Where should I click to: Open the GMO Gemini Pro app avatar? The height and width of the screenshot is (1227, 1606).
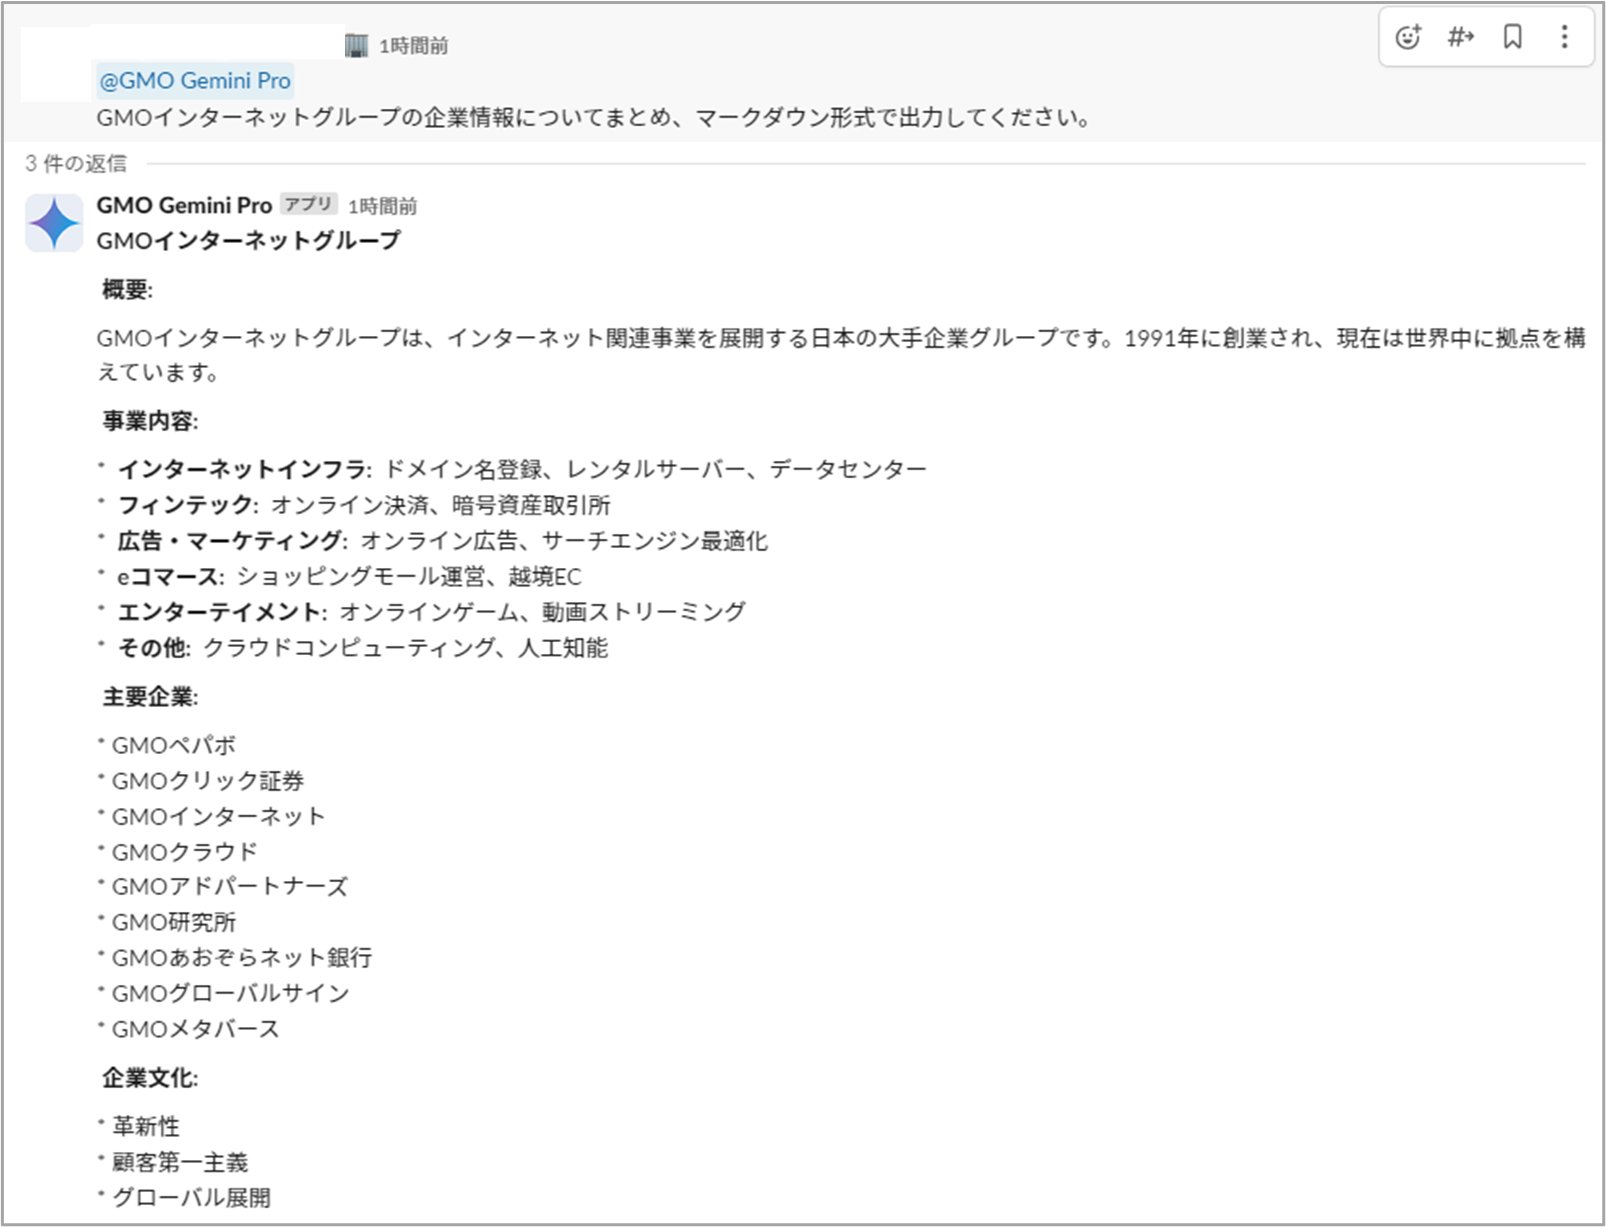tap(54, 223)
